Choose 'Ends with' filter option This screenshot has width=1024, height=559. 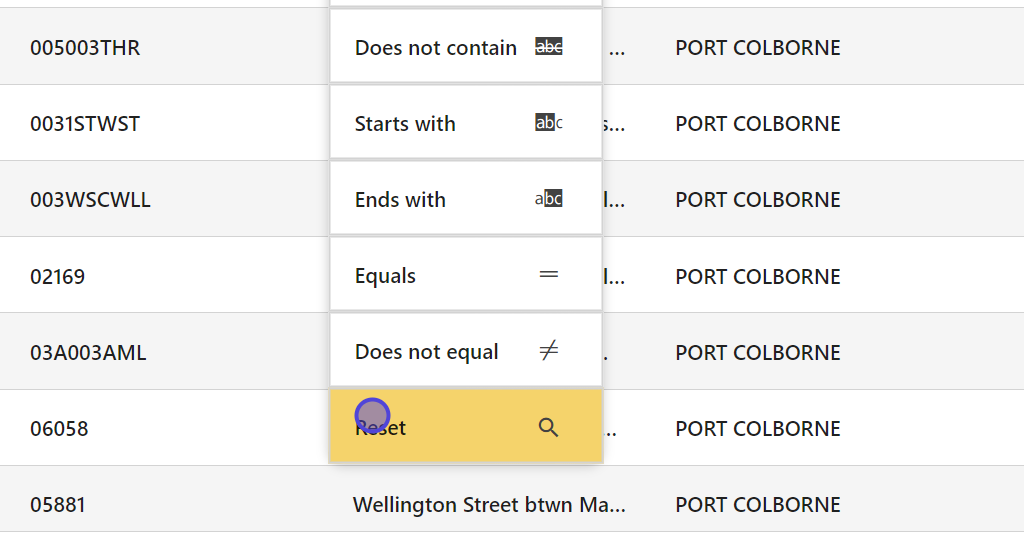point(400,199)
